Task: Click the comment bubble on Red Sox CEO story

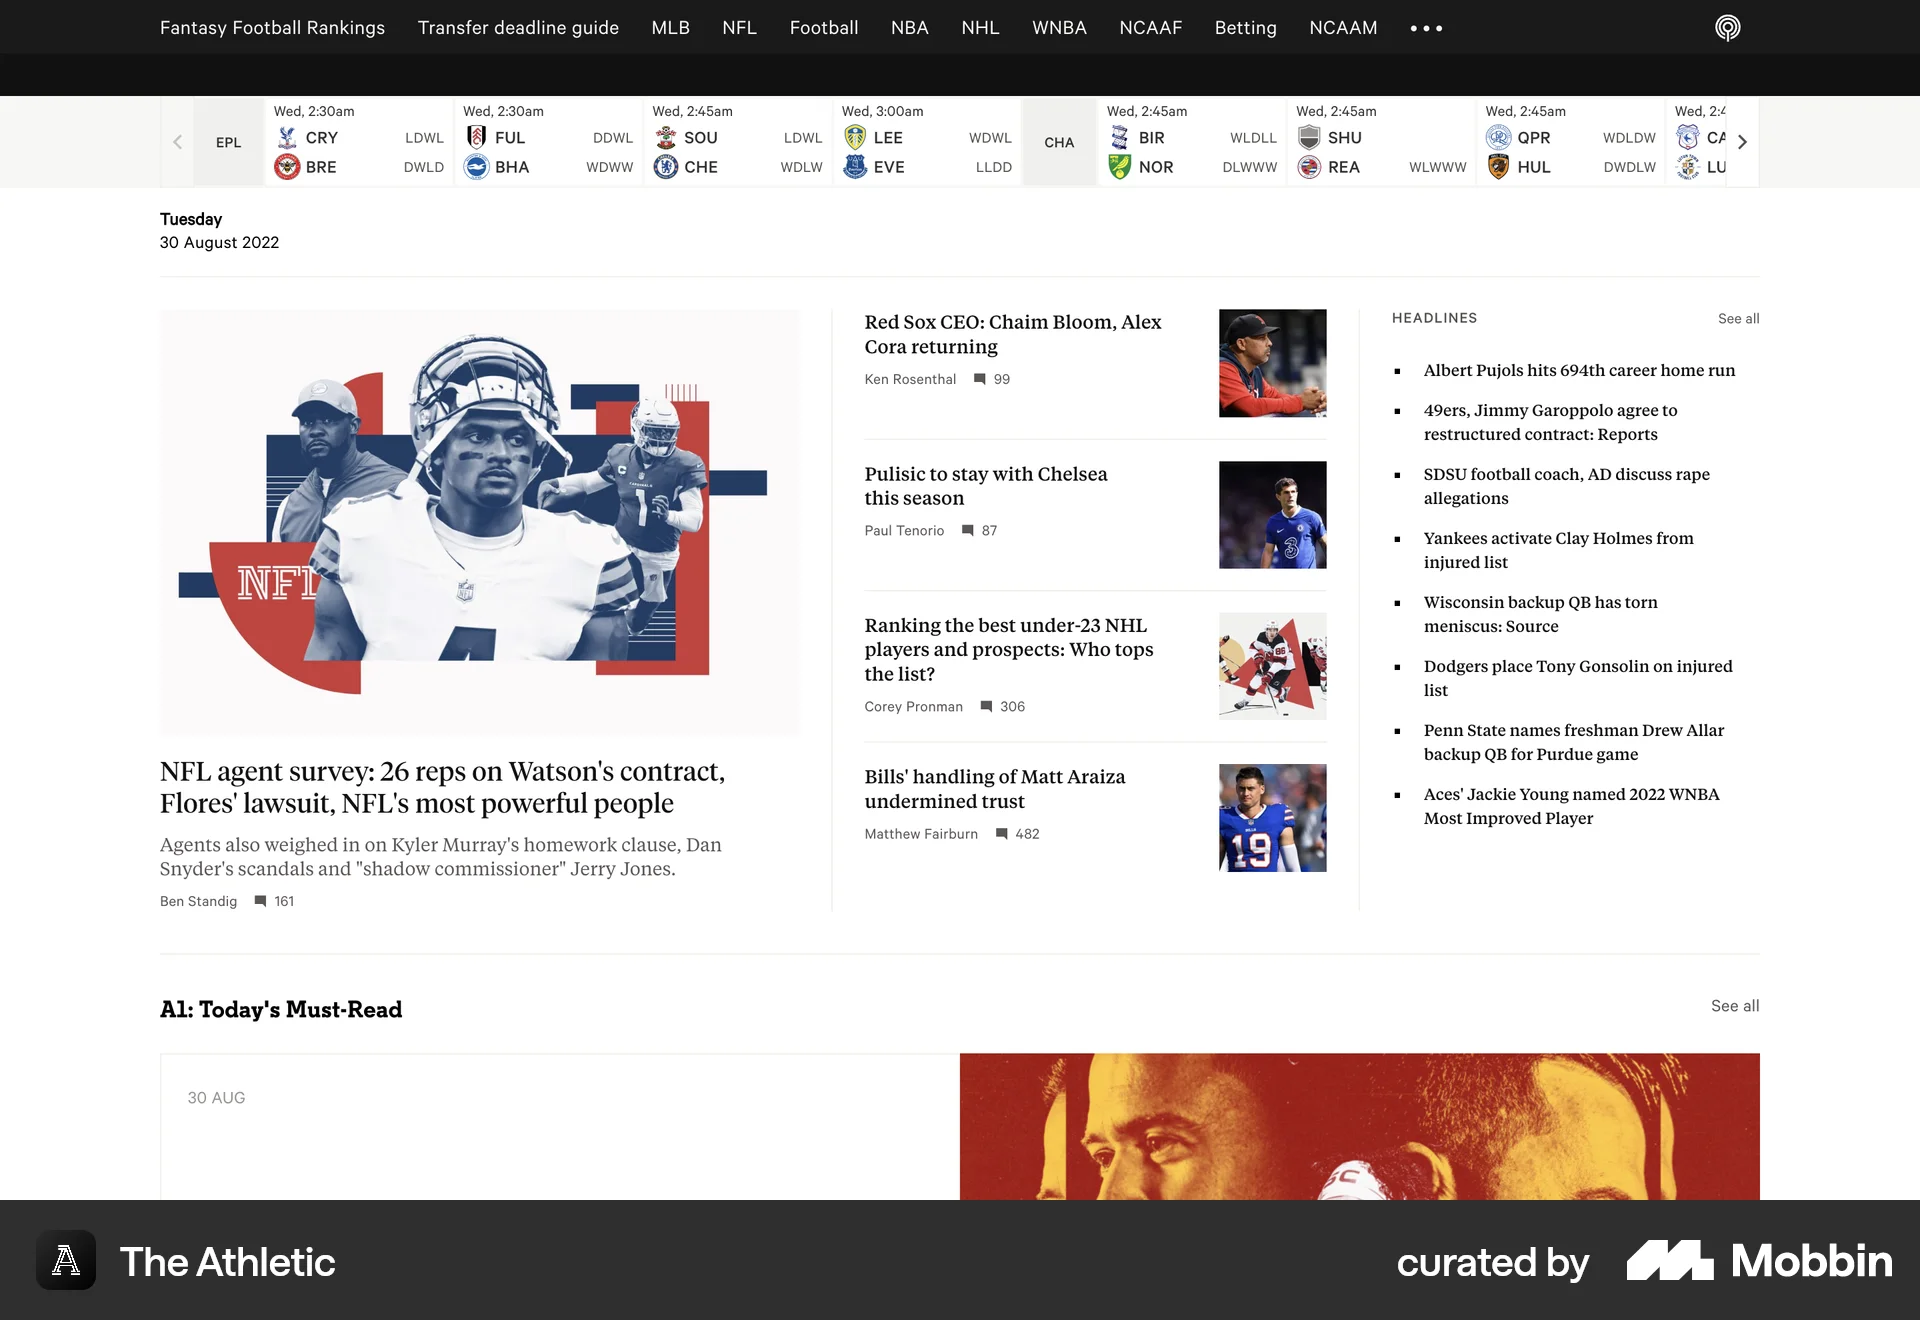Action: tap(978, 379)
